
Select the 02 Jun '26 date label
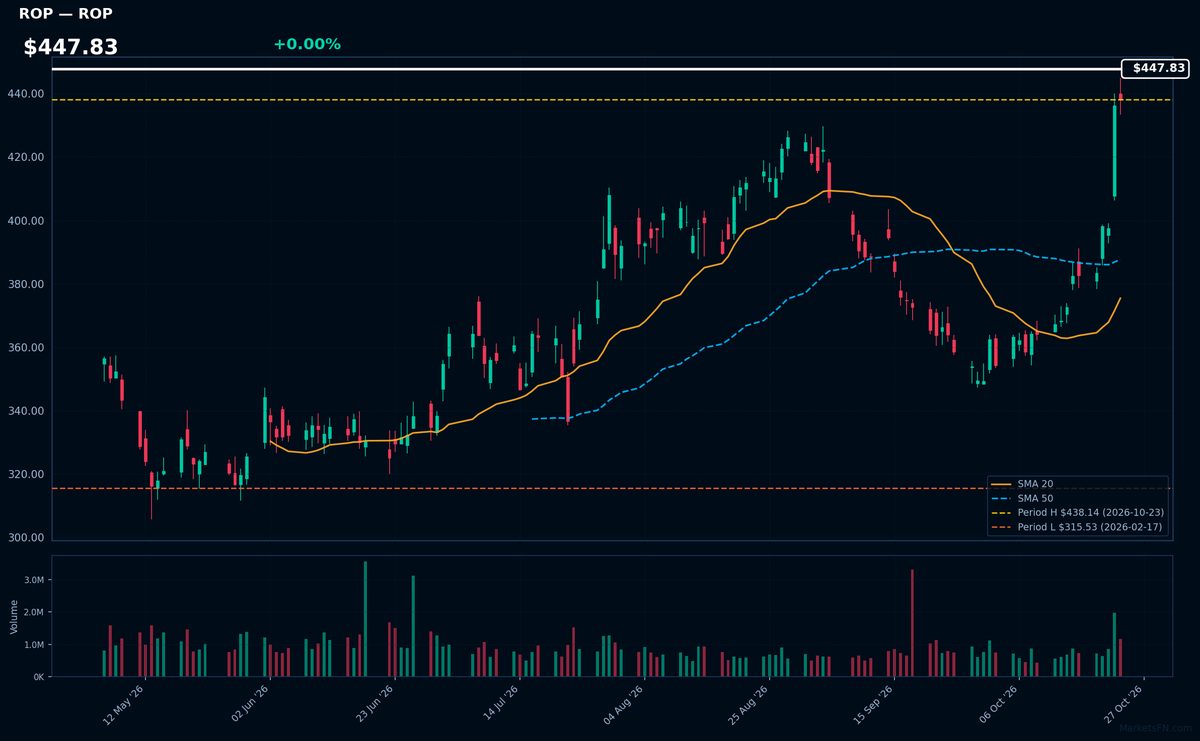tap(250, 703)
